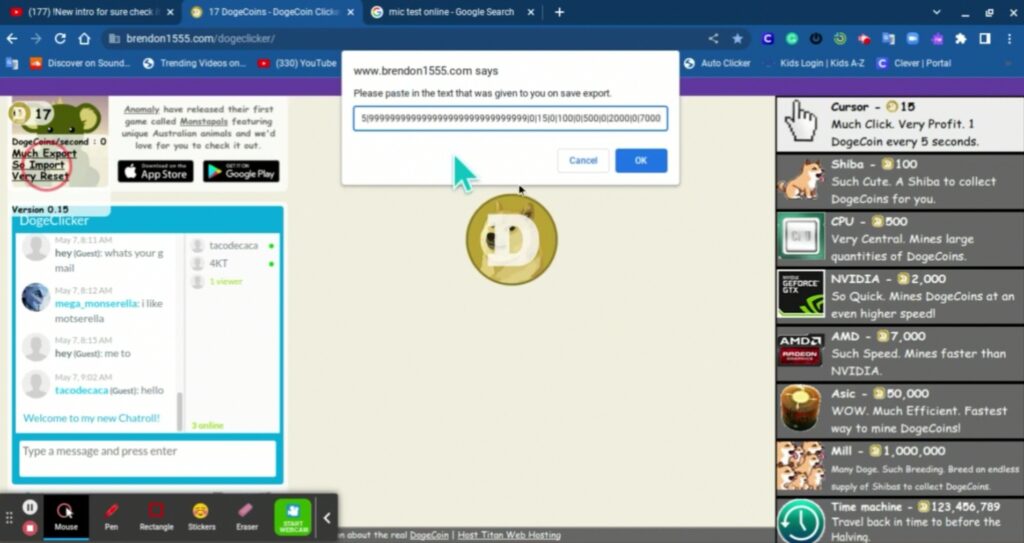Close the YouTube New intro tab

click(x=170, y=12)
